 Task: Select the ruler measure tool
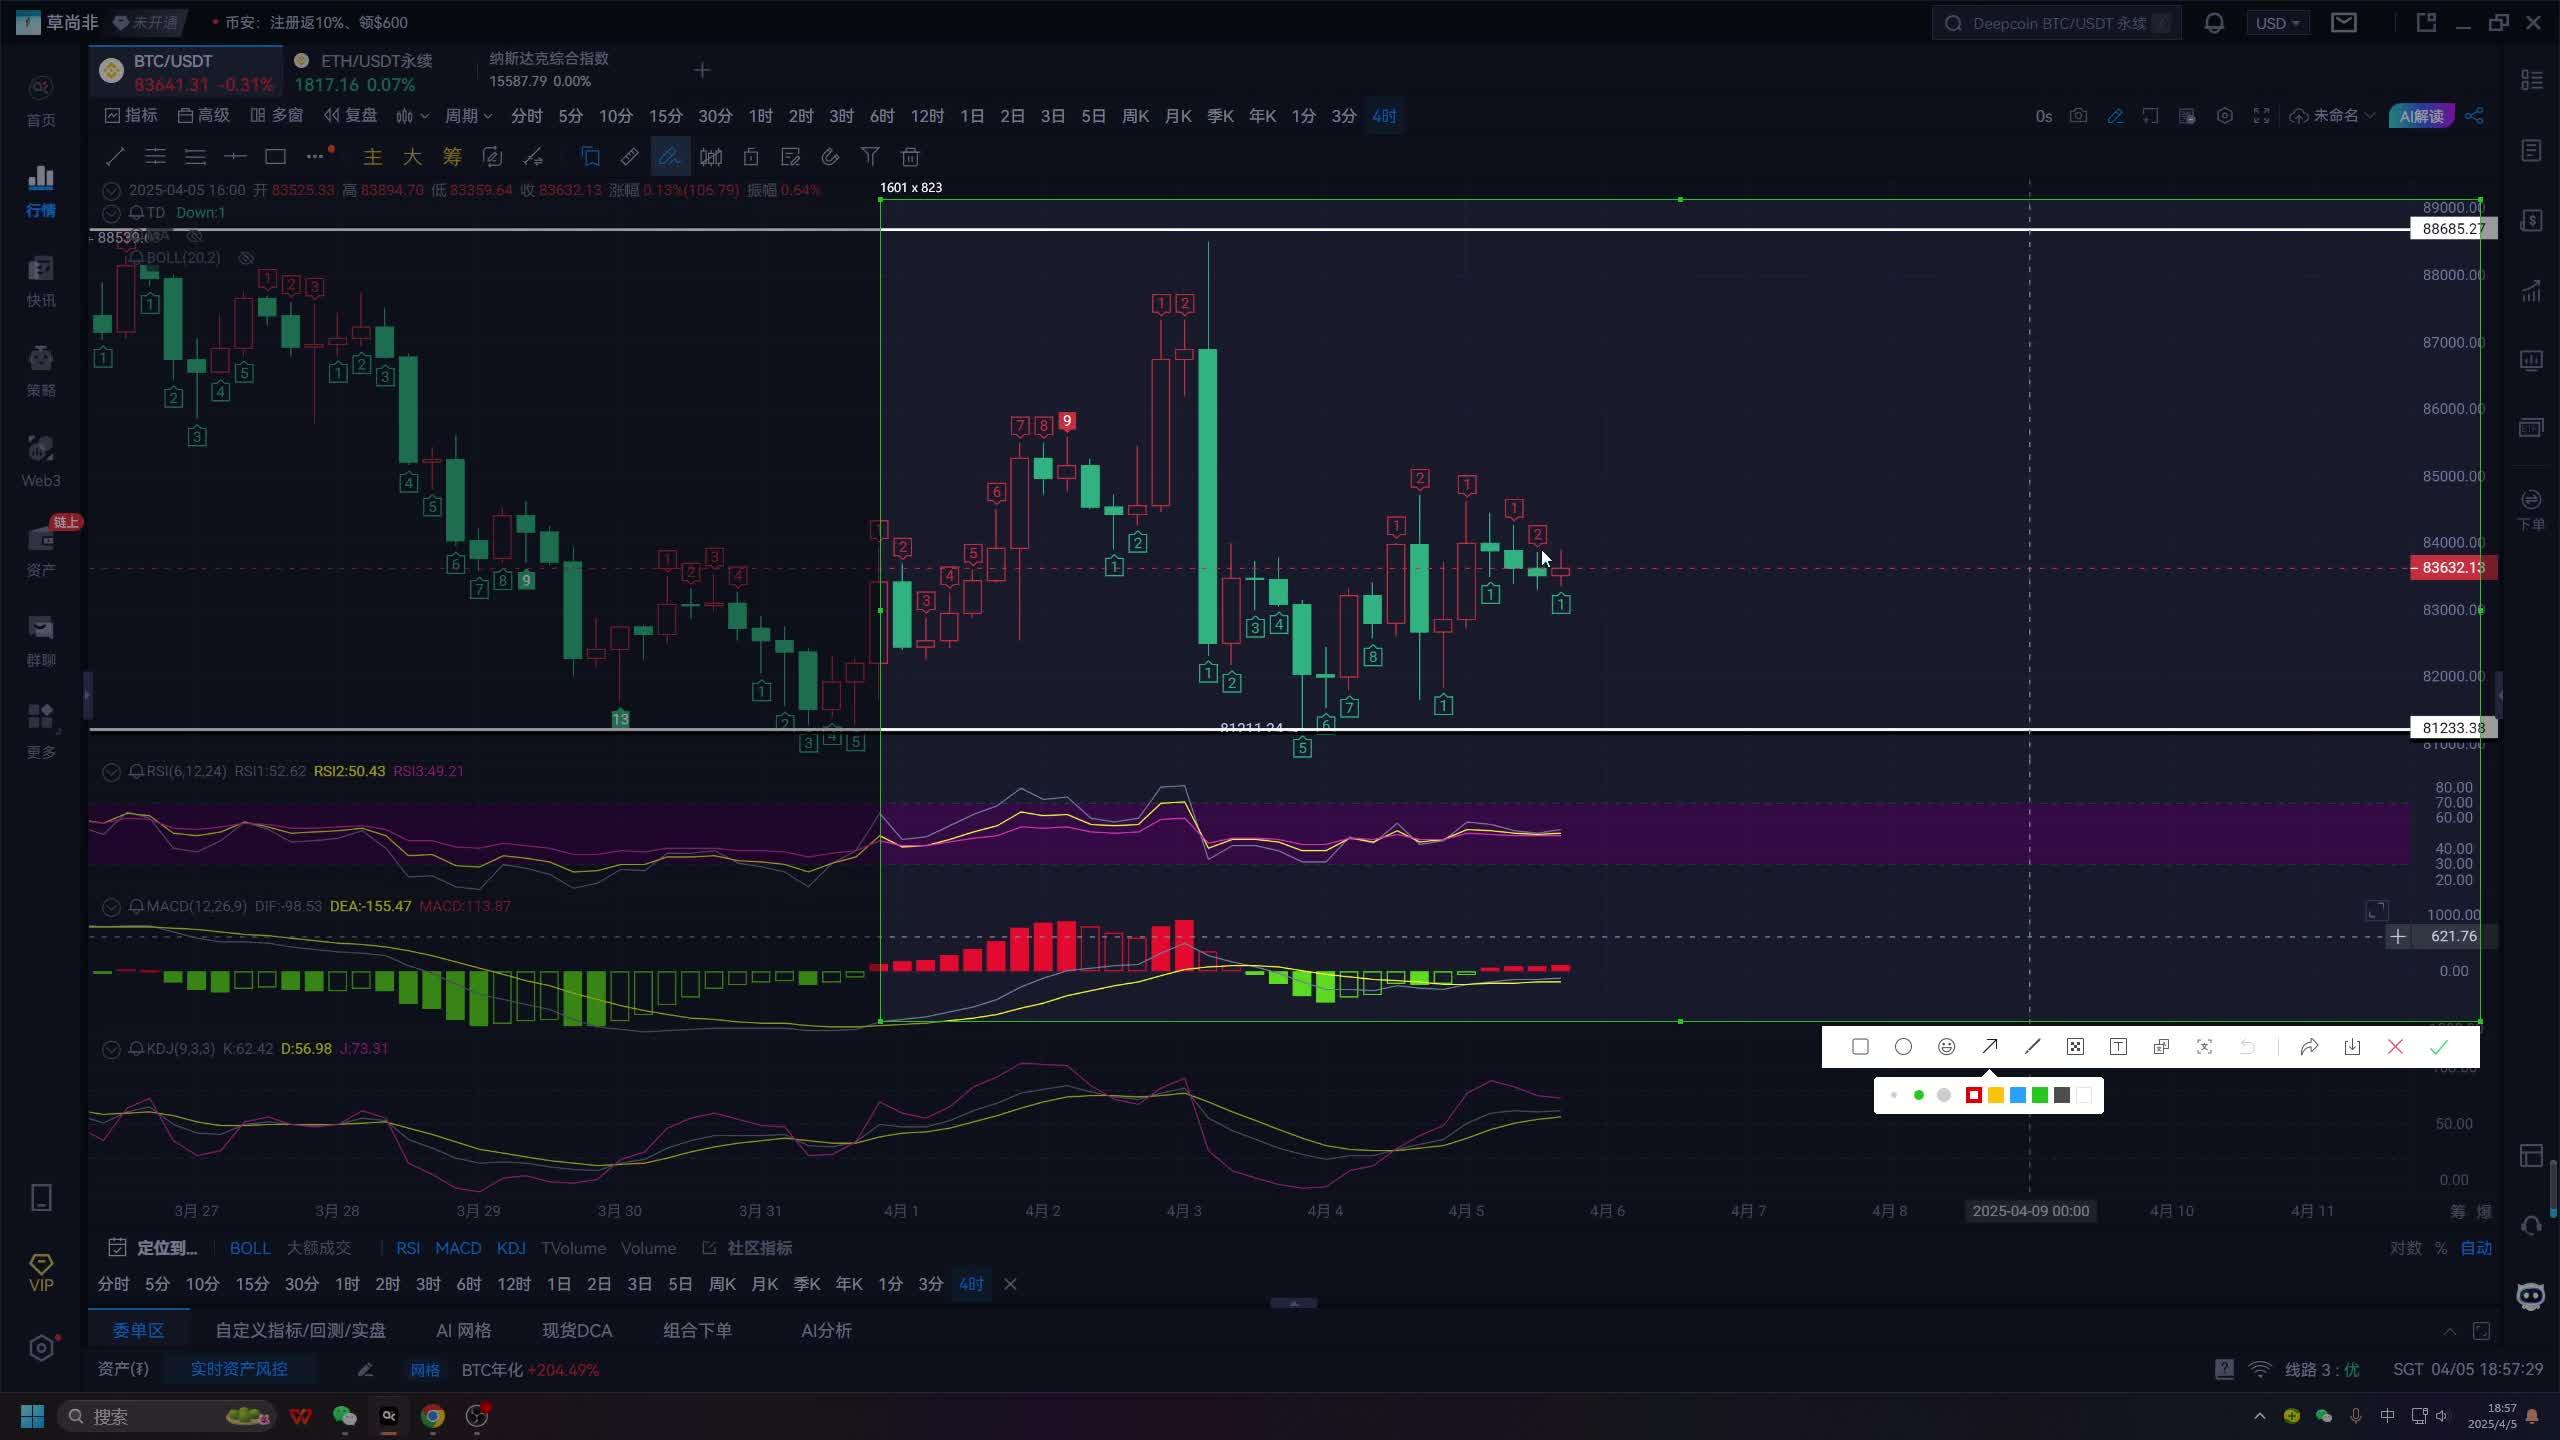click(x=629, y=157)
